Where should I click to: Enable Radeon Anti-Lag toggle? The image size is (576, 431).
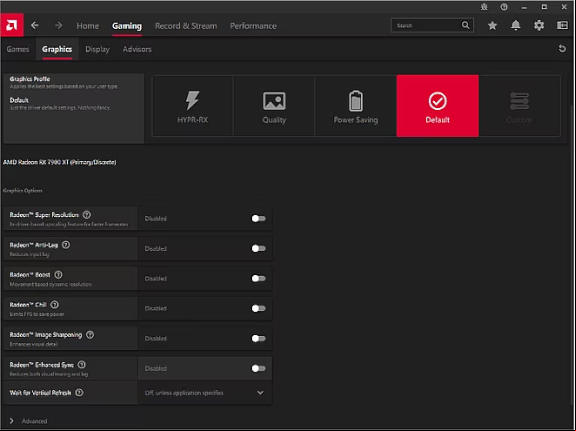[258, 249]
